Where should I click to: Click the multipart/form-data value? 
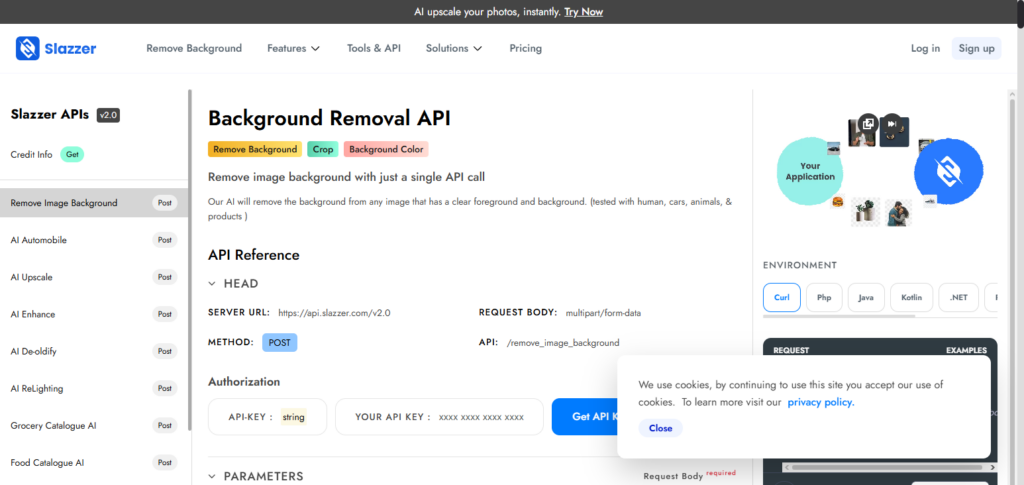point(603,313)
